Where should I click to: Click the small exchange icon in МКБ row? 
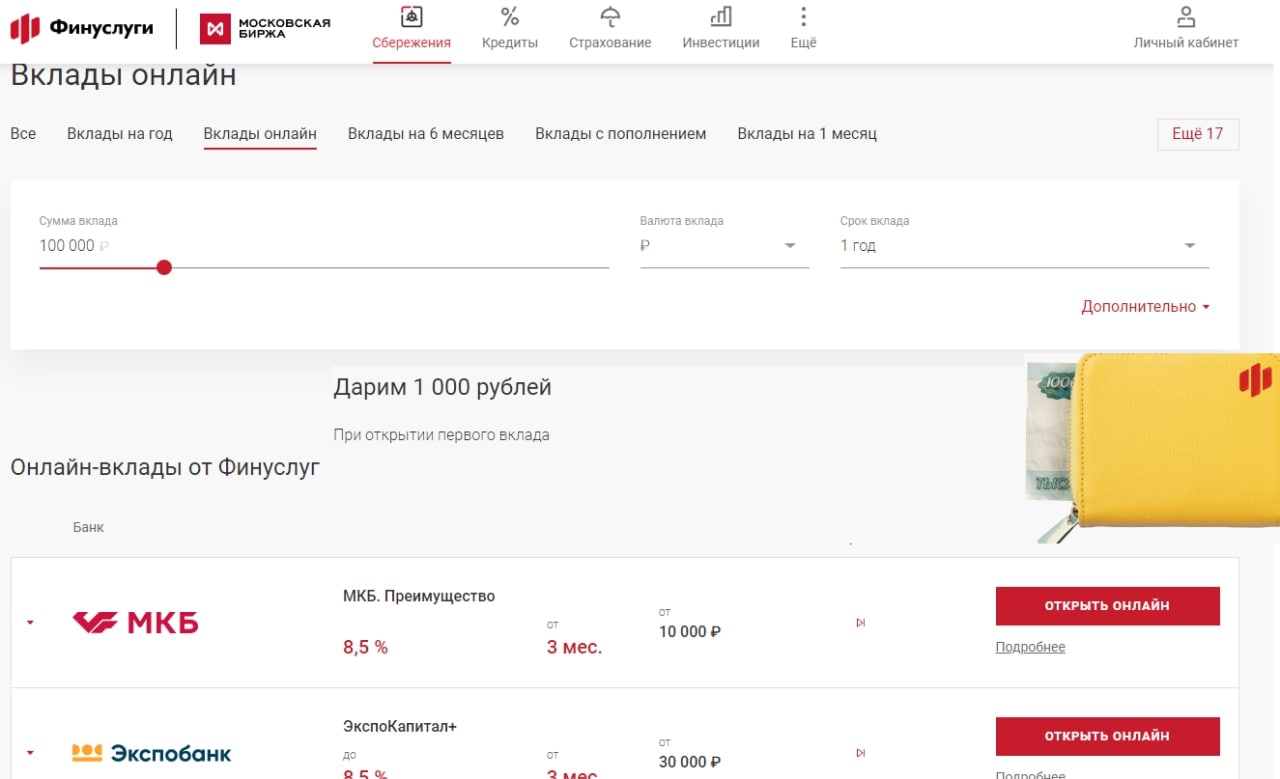coord(860,623)
